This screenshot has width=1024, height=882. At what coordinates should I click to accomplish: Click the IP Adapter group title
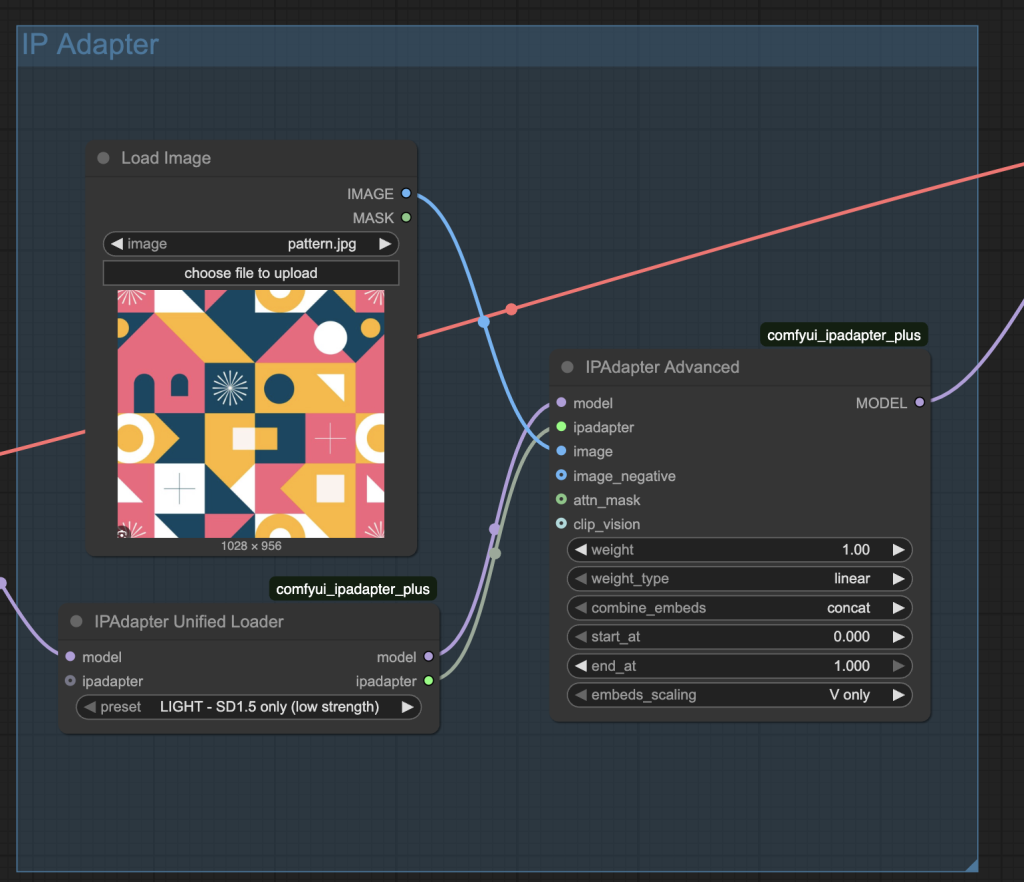(x=90, y=45)
